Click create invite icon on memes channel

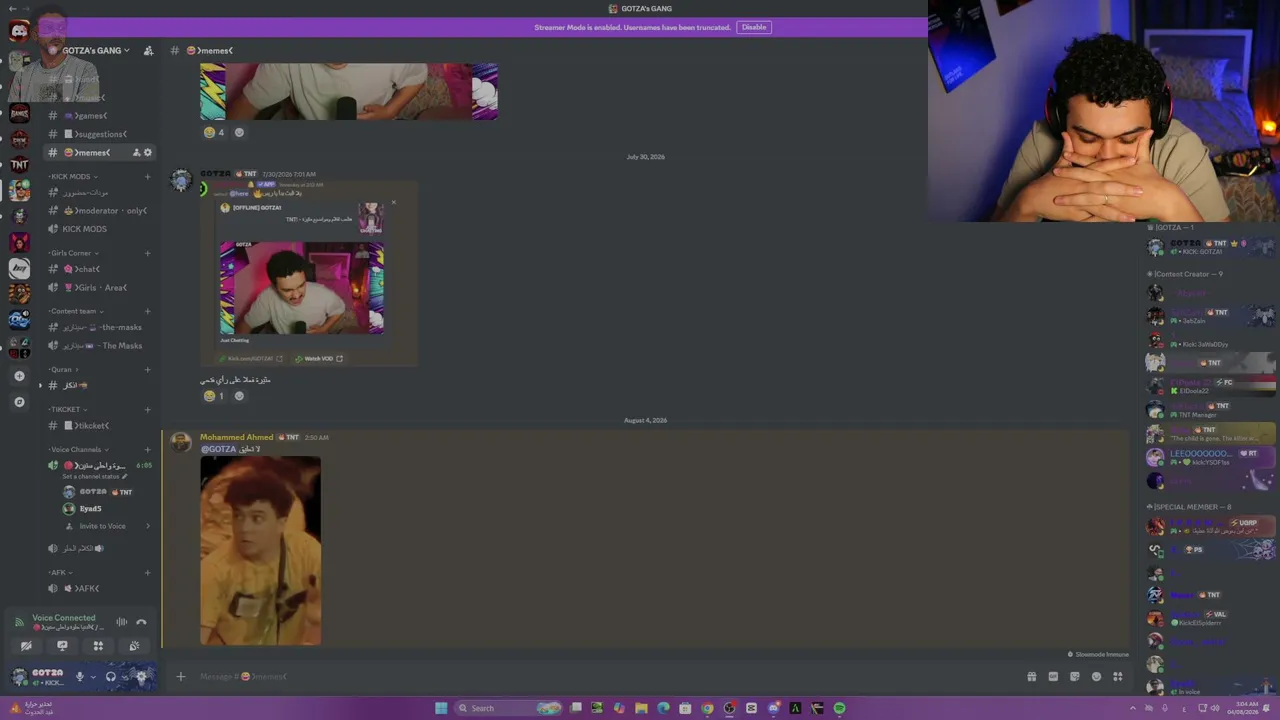tap(136, 153)
